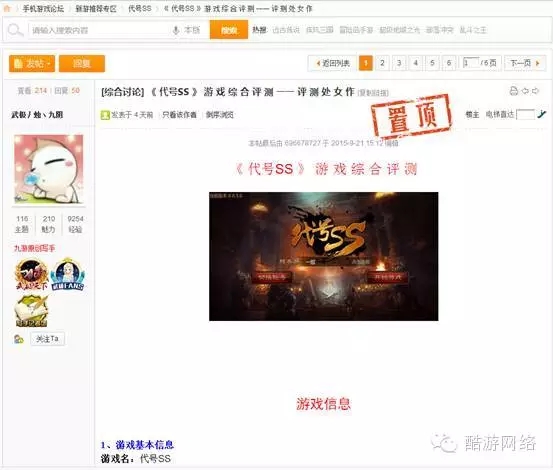Click the 回复 reply button
The width and height of the screenshot is (553, 470).
(82, 63)
